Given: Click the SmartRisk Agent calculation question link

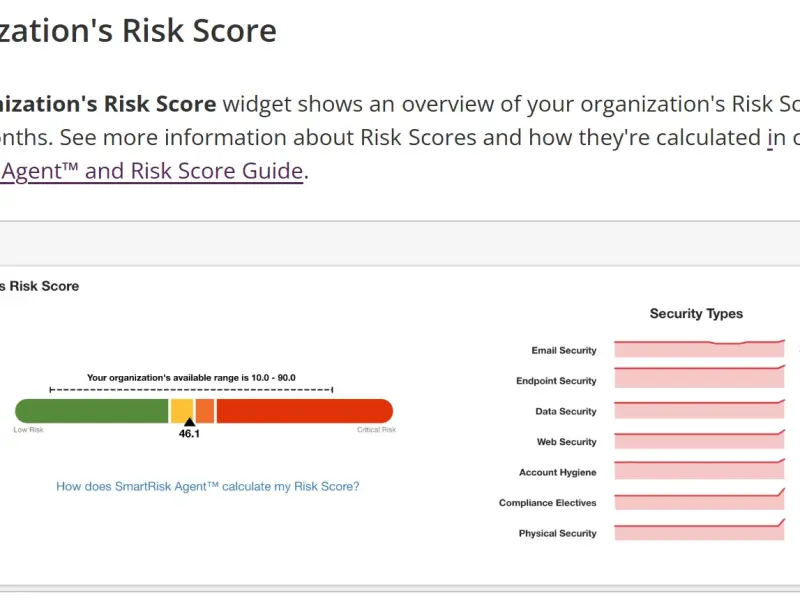Looking at the screenshot, I should coord(207,487).
